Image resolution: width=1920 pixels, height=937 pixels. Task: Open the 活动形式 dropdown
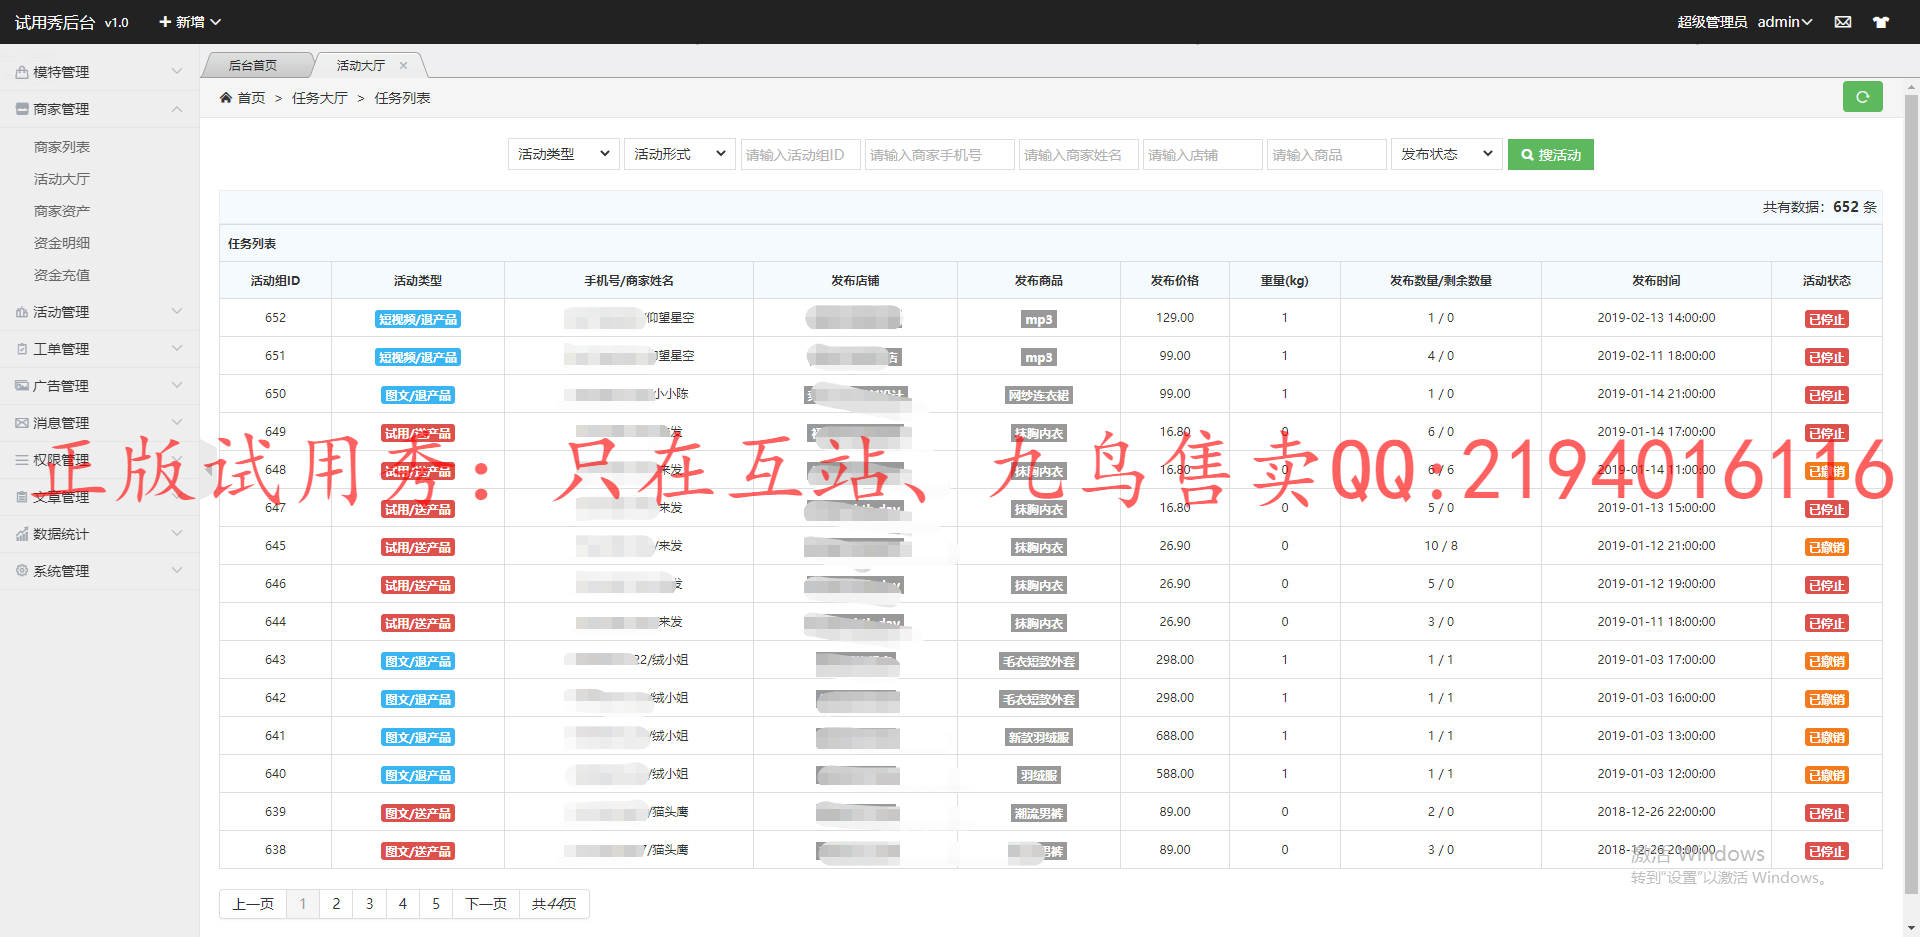679,154
